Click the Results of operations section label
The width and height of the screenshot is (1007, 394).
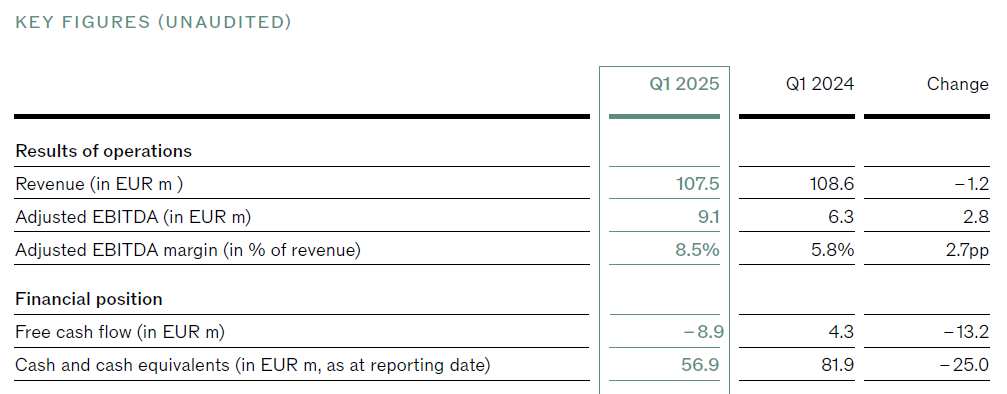(x=103, y=151)
